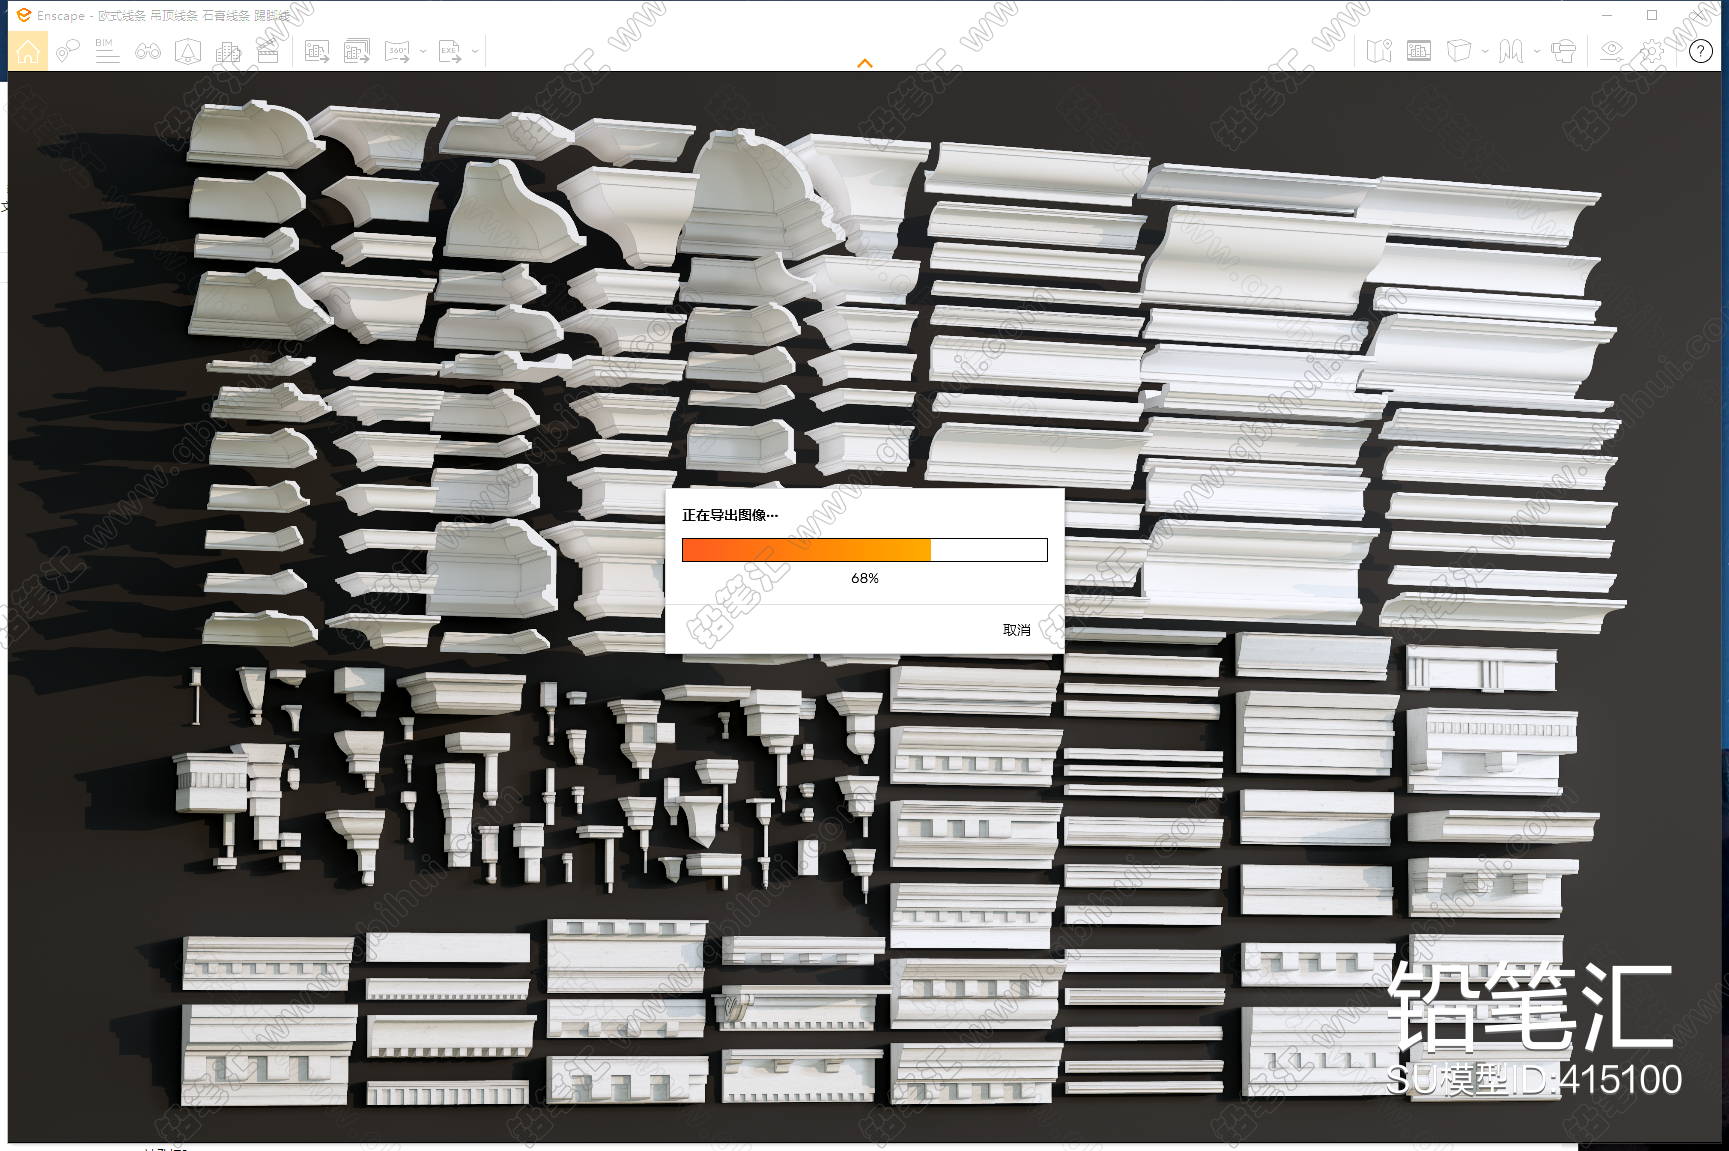Click the single screenshot export icon
The width and height of the screenshot is (1729, 1151).
pos(317,51)
